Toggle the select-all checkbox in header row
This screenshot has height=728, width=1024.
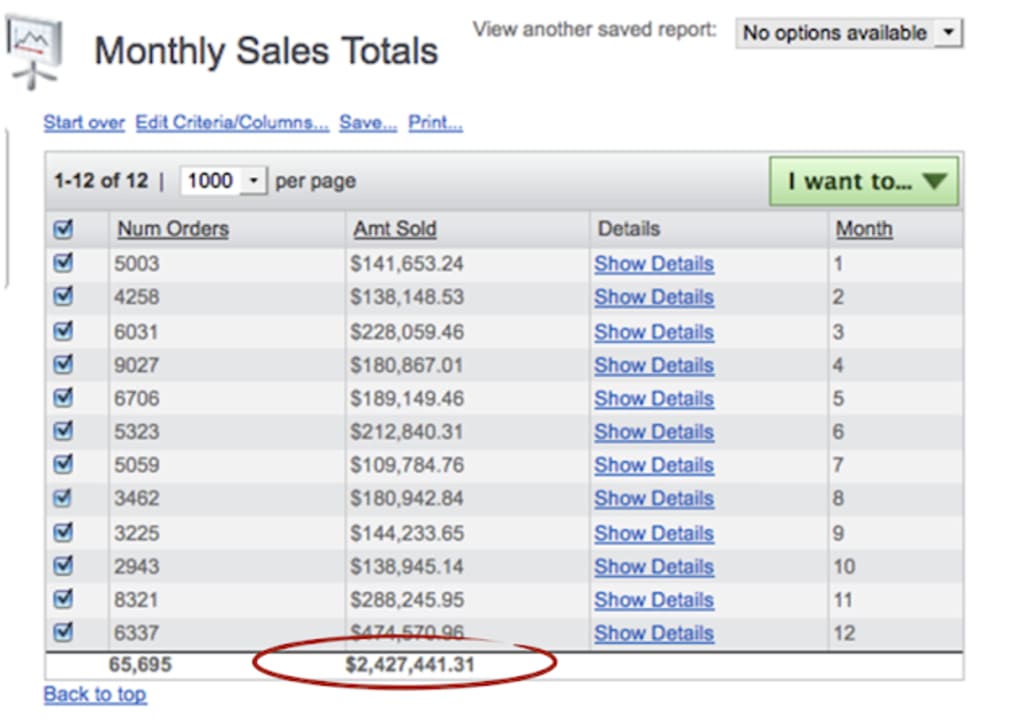coord(63,229)
